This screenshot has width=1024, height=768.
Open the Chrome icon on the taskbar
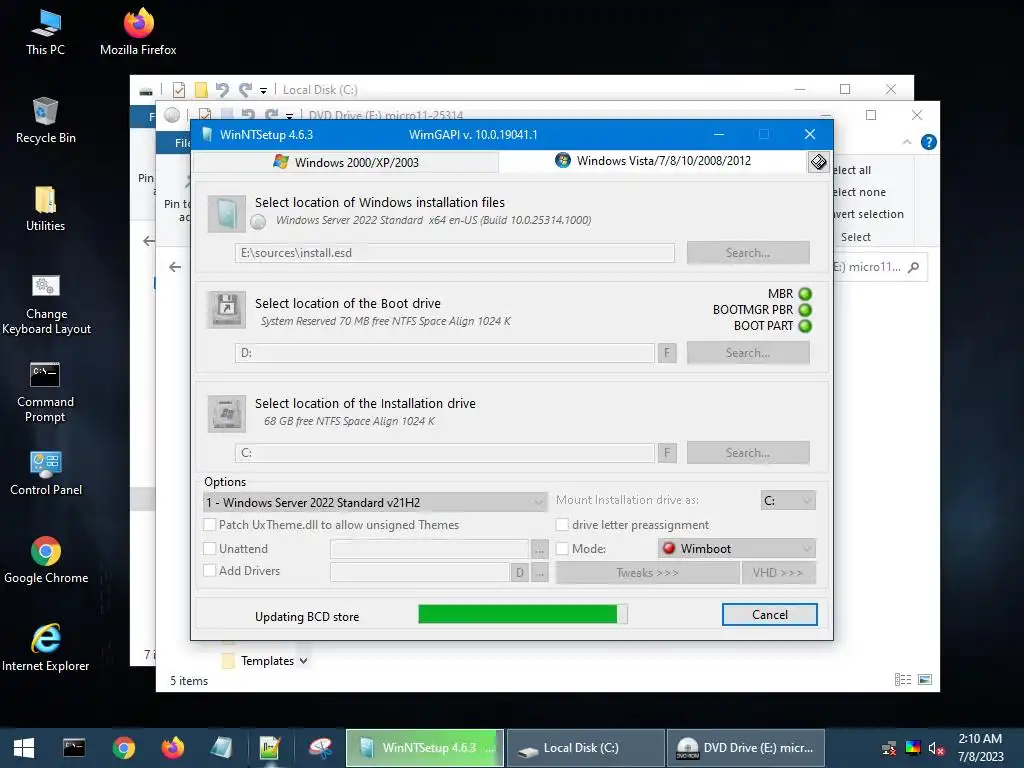(123, 748)
